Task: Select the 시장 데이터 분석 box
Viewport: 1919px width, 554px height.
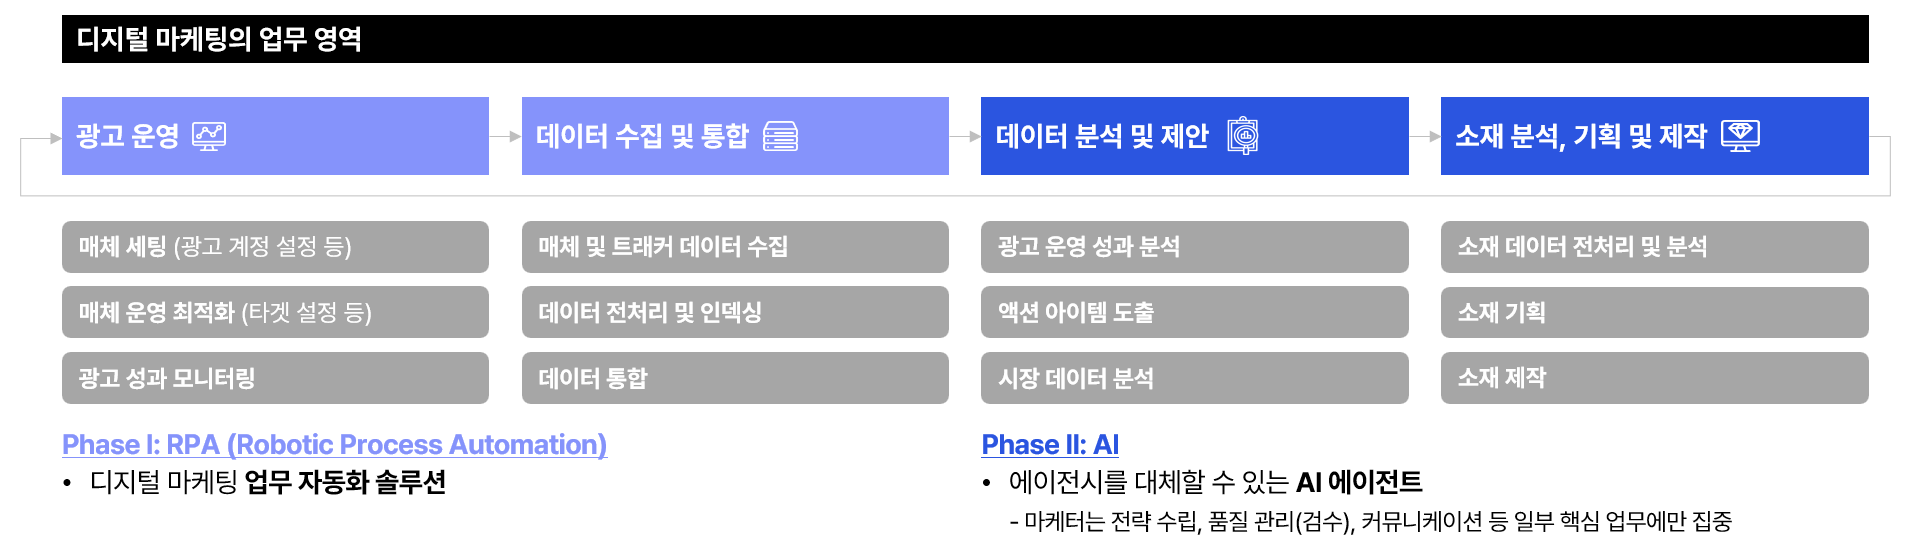Action: 1194,378
